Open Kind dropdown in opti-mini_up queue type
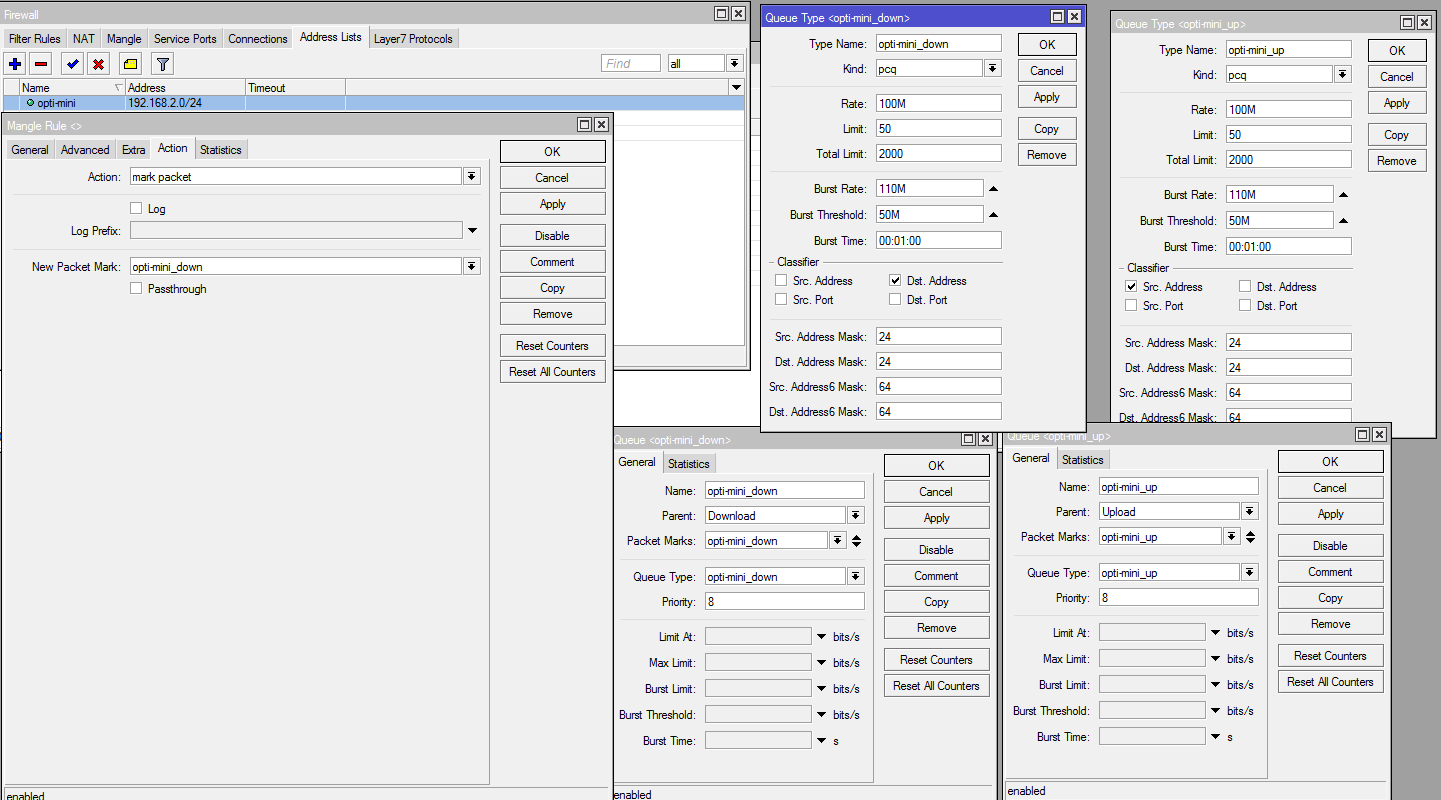Image resolution: width=1441 pixels, height=800 pixels. tap(1342, 75)
